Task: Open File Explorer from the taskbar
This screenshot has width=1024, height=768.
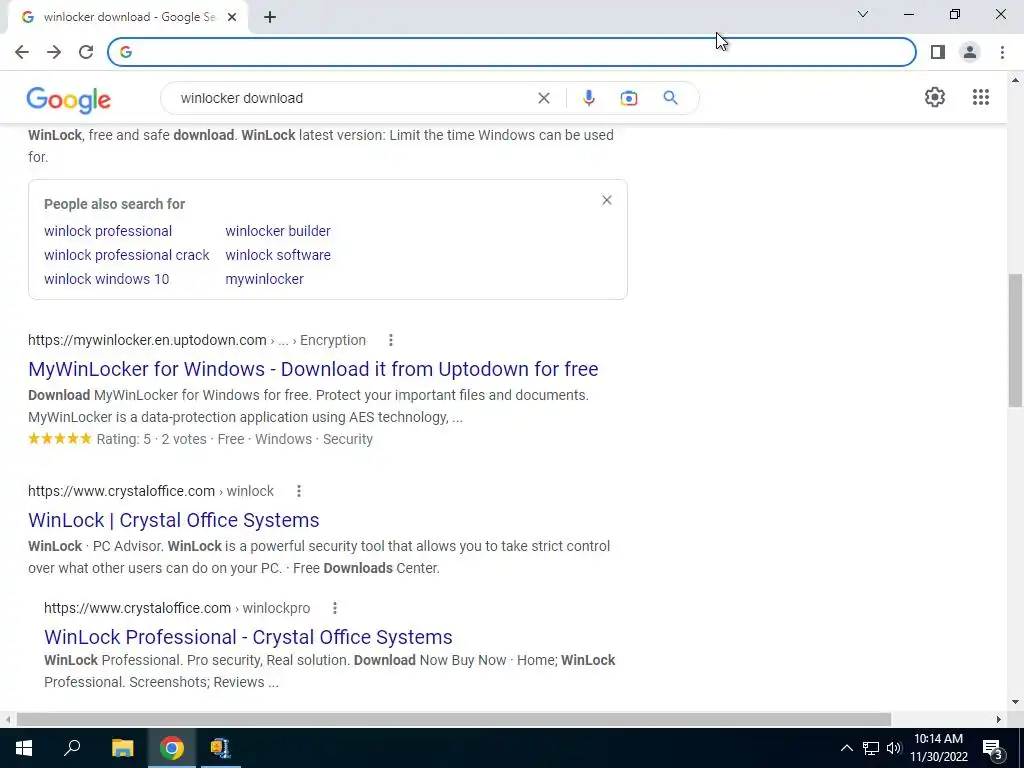Action: click(x=122, y=748)
